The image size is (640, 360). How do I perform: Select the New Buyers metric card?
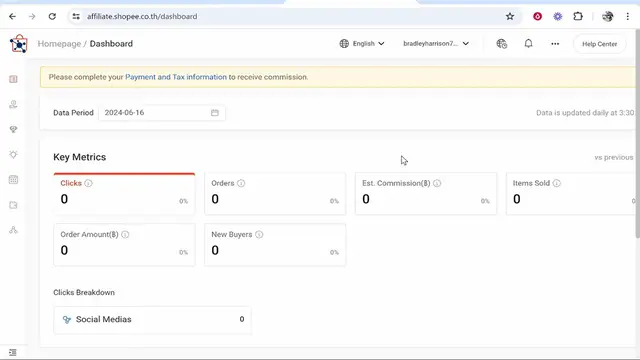[x=275, y=245]
